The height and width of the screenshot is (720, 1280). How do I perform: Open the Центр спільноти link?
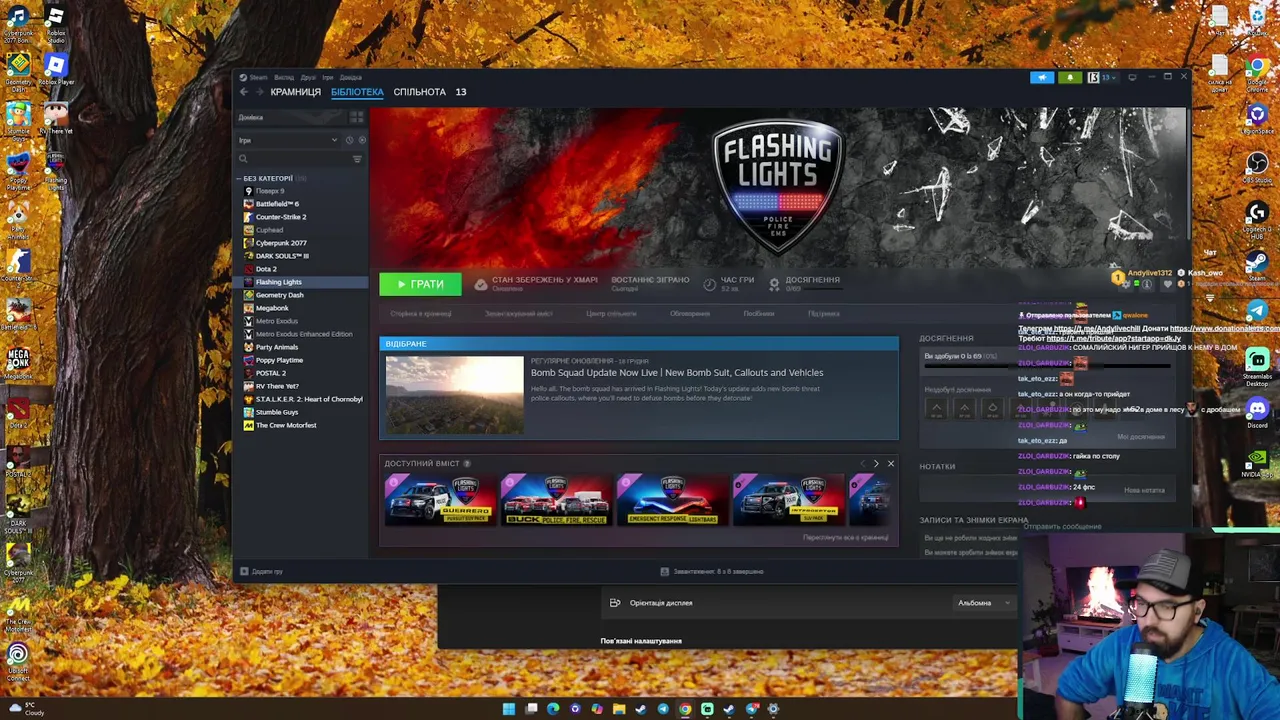tap(611, 314)
